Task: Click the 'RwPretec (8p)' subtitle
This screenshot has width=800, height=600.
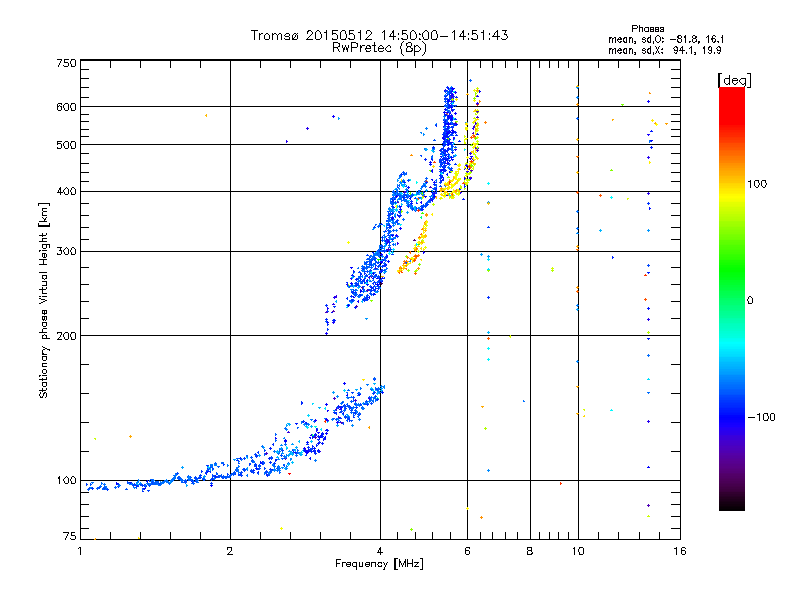Action: (379, 48)
